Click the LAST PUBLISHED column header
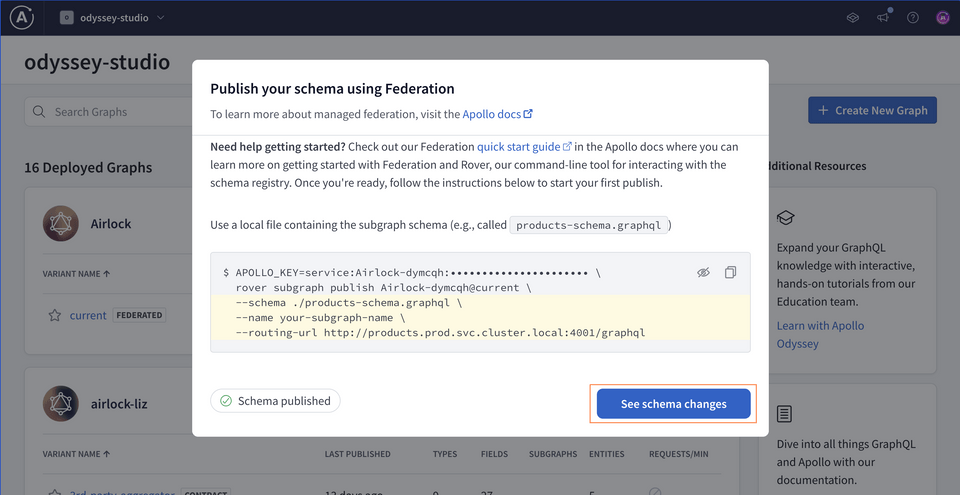 pyautogui.click(x=358, y=454)
